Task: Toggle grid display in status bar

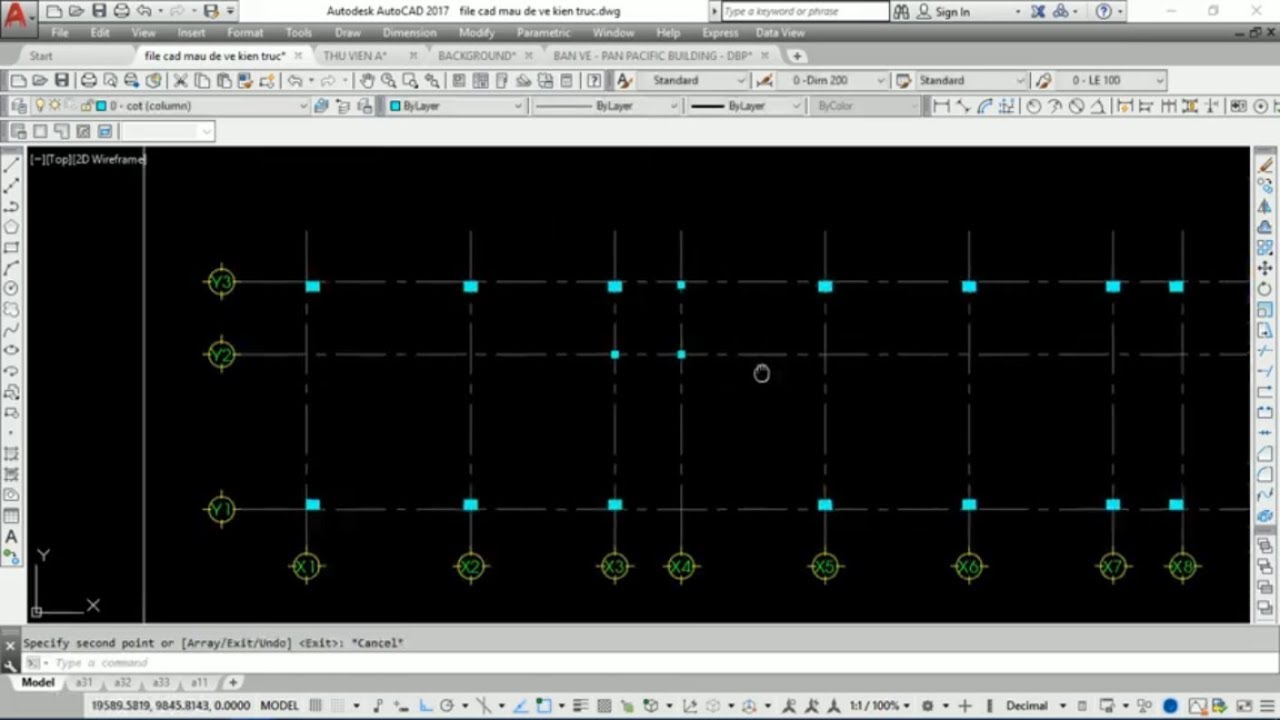Action: (x=316, y=706)
